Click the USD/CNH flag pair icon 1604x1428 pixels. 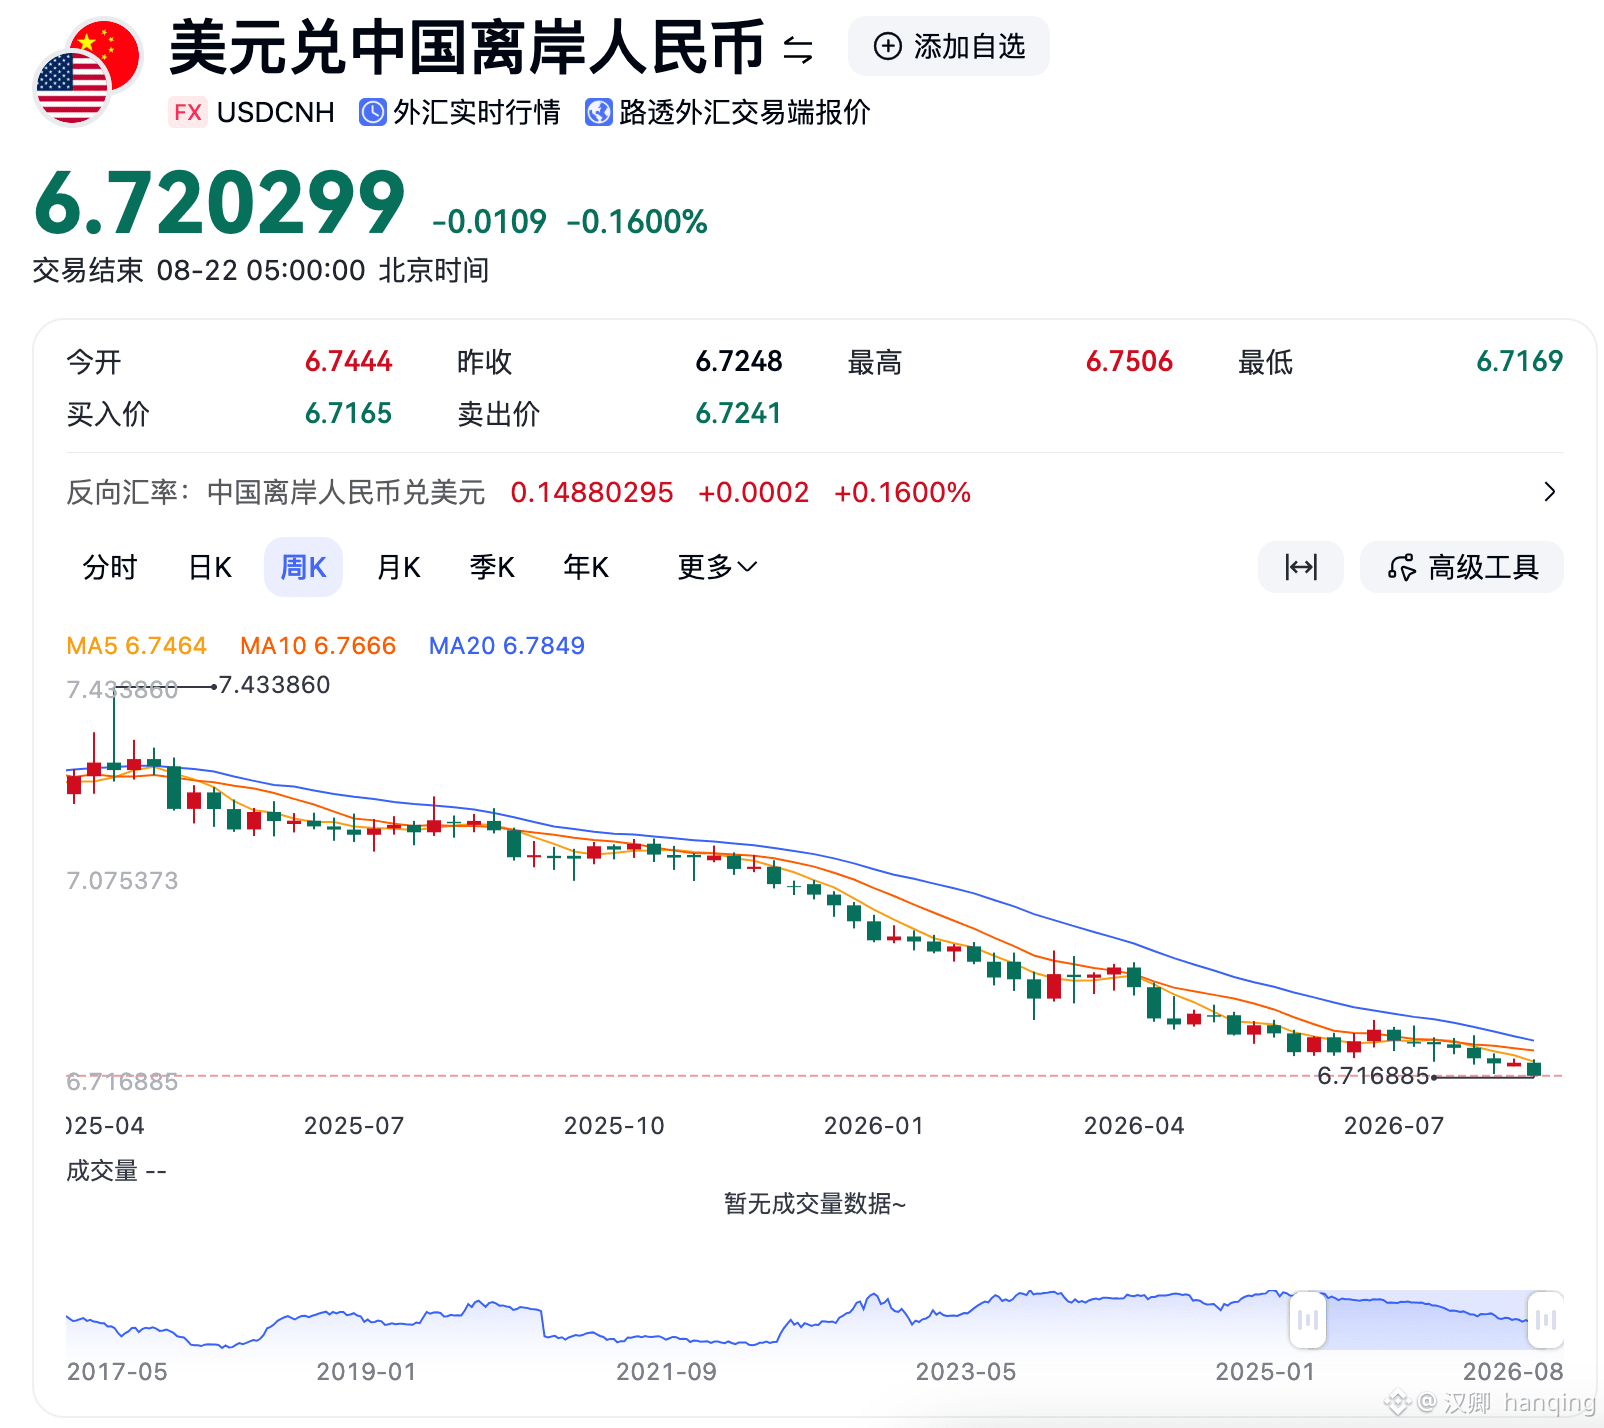(x=88, y=72)
